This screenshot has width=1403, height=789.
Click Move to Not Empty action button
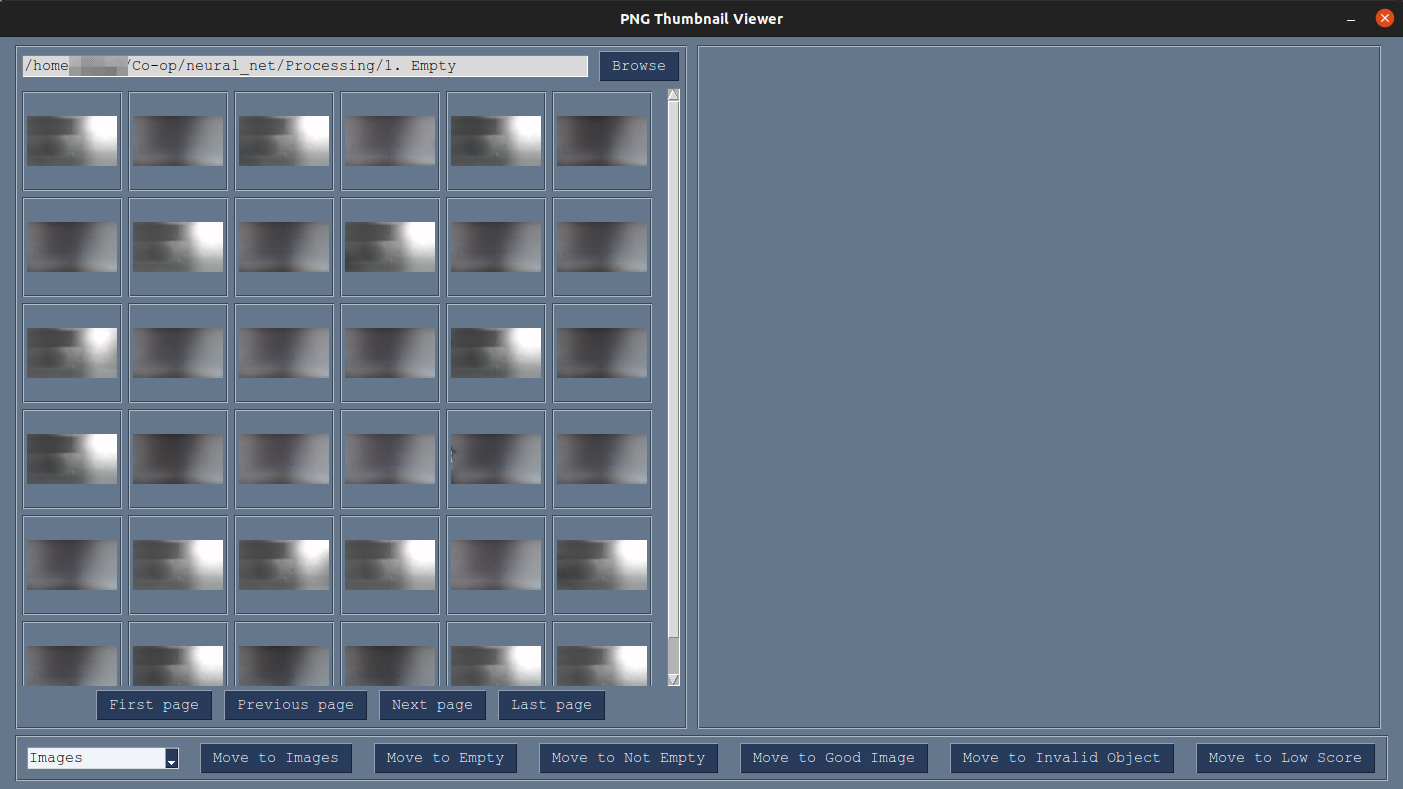pos(628,758)
